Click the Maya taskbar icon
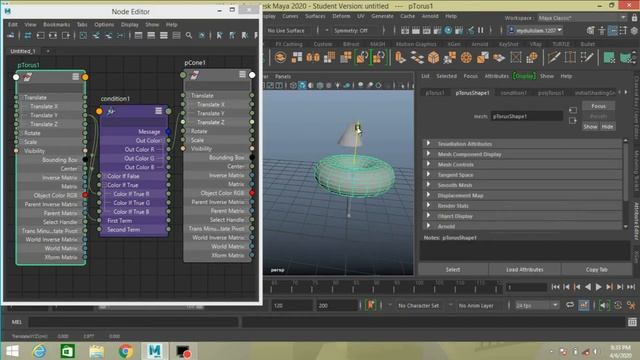Screen dimensions: 640x360 click(154, 351)
